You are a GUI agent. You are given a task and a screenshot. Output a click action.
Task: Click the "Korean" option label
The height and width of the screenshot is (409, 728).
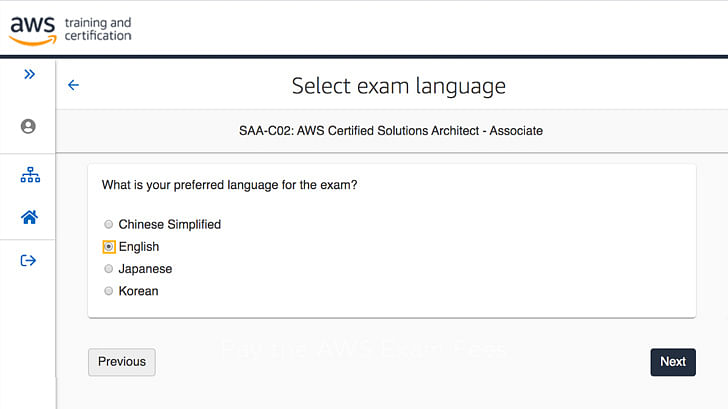point(138,291)
